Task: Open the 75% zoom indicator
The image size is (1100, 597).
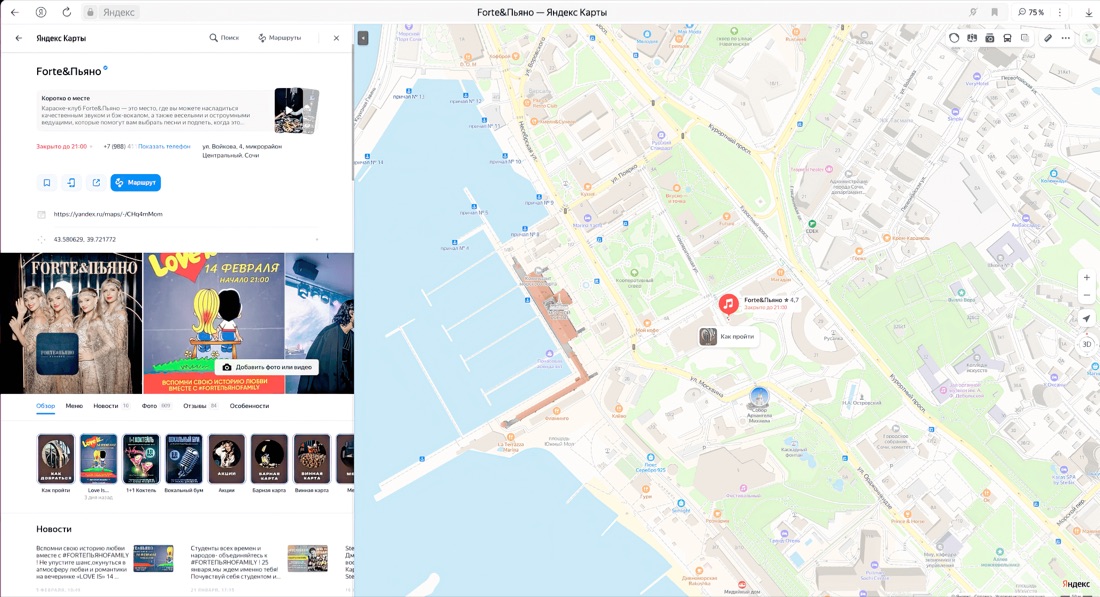Action: pos(1031,12)
